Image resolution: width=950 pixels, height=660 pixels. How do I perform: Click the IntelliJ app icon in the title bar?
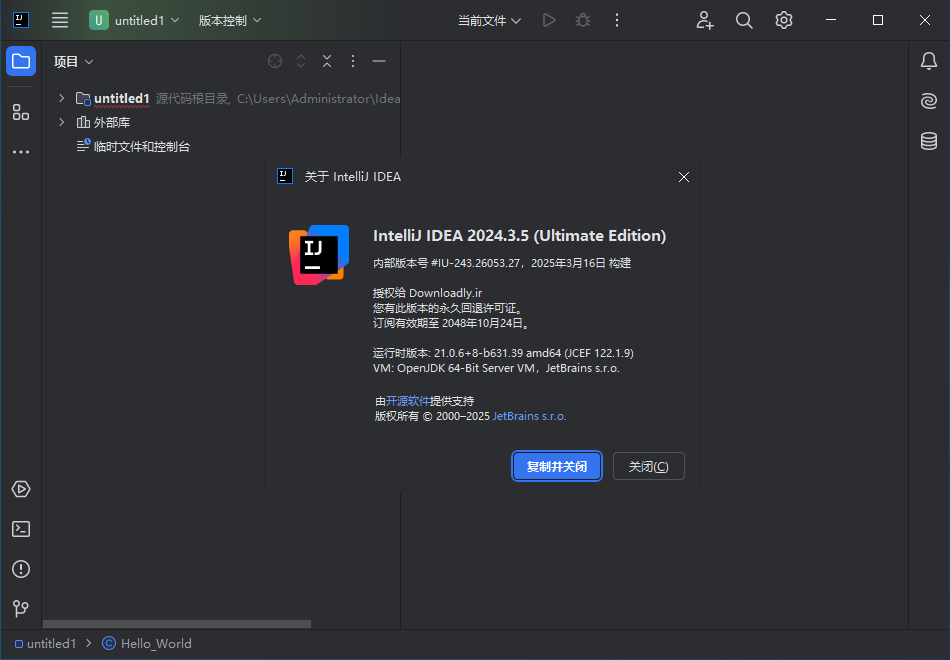click(21, 20)
